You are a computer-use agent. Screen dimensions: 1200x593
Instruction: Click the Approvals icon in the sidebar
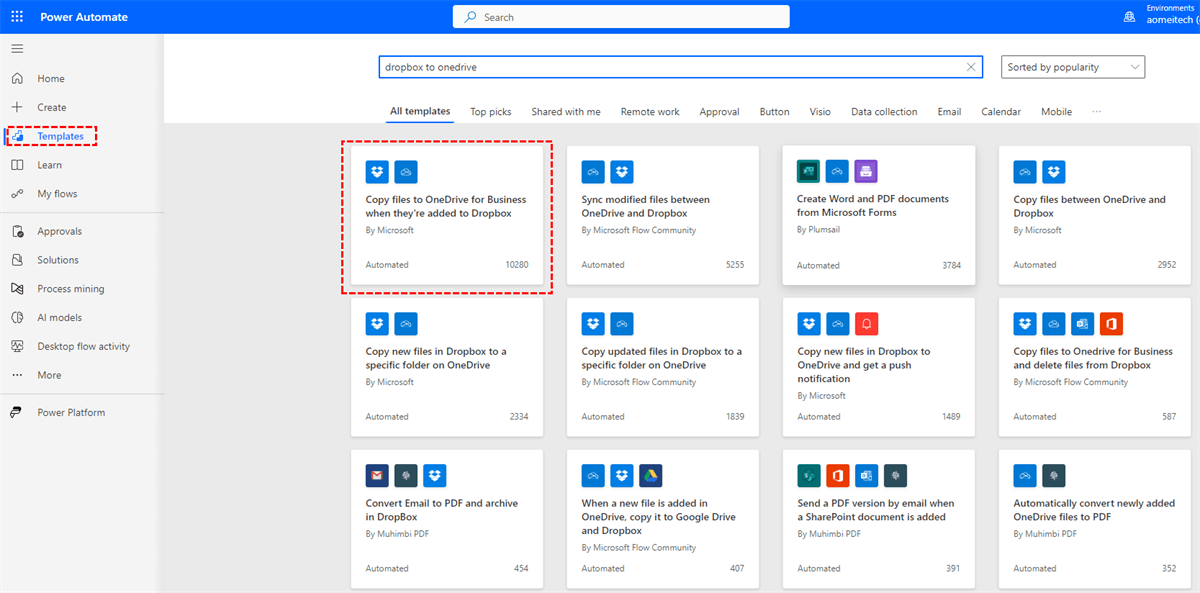17,231
